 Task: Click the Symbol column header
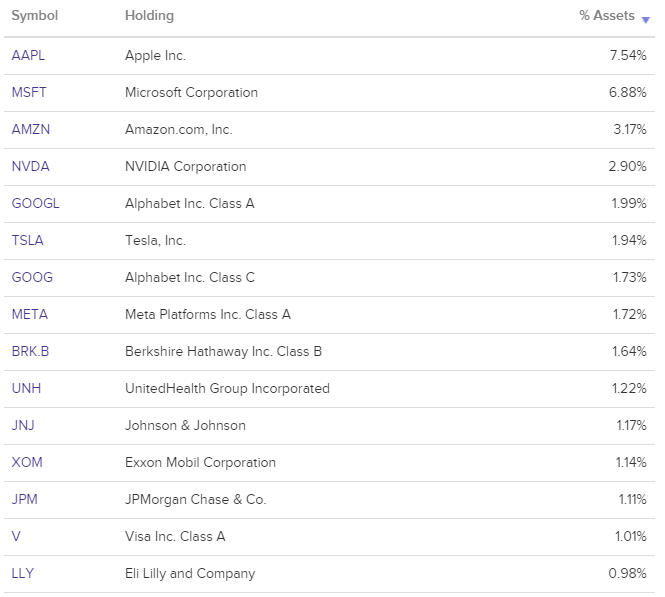click(35, 16)
